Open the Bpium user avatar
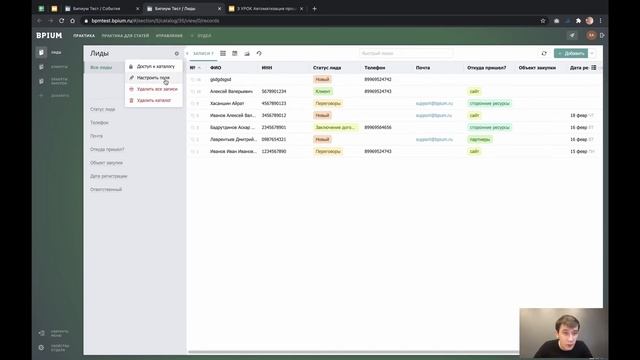Screen dimensions: 640x360 [591, 36]
